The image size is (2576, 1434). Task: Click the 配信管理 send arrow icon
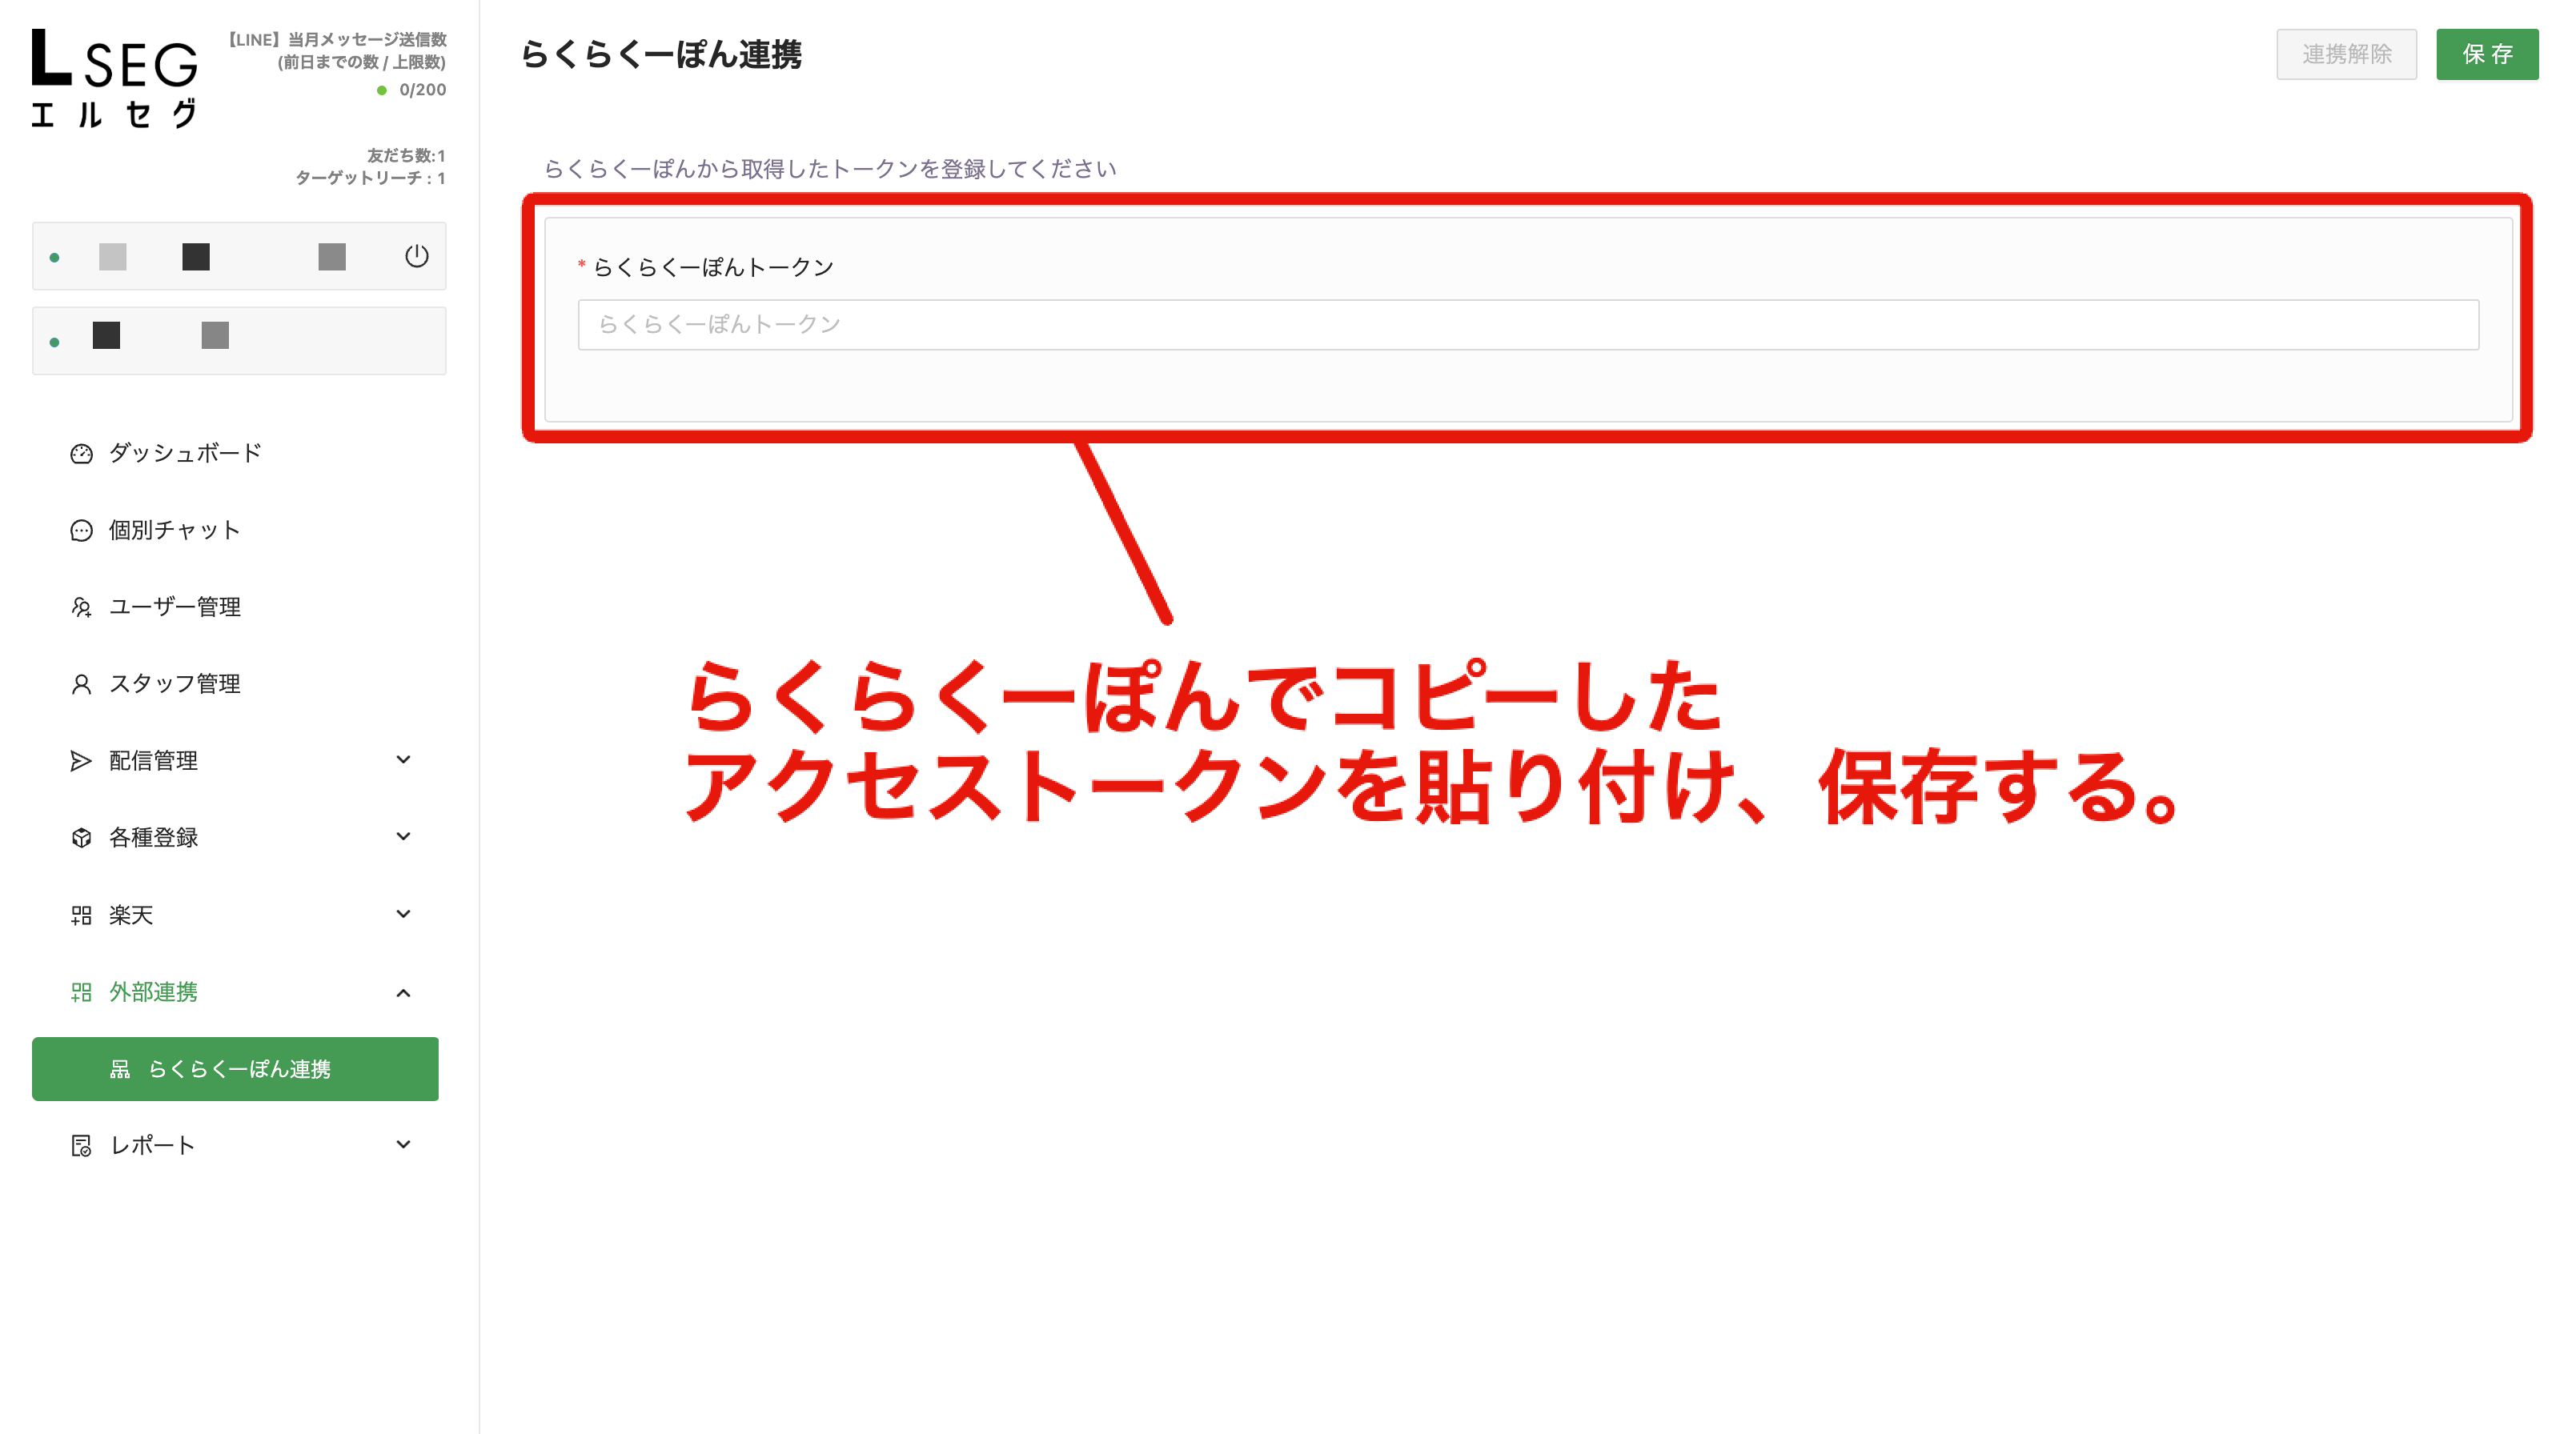point(81,762)
